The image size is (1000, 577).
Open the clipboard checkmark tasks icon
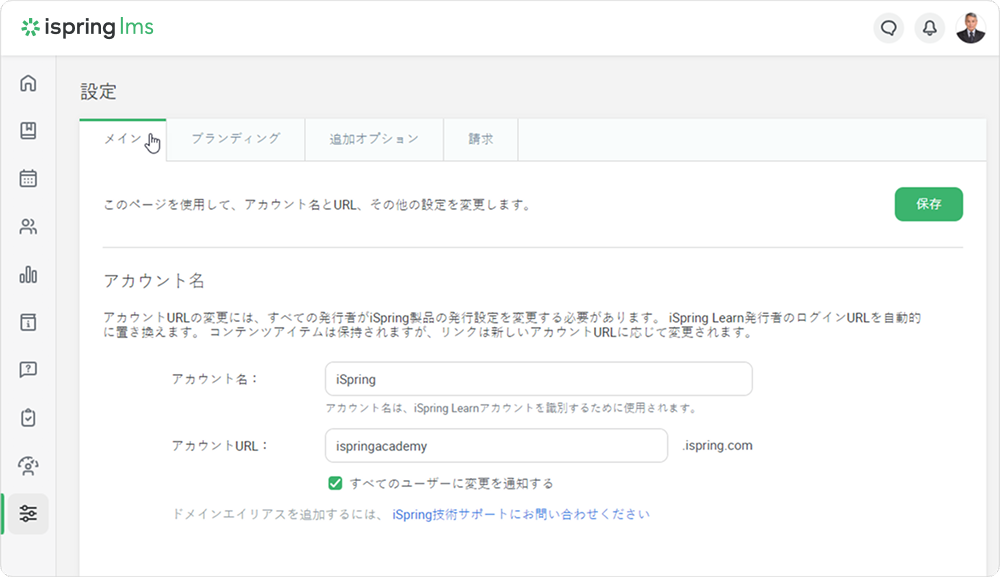click(28, 417)
